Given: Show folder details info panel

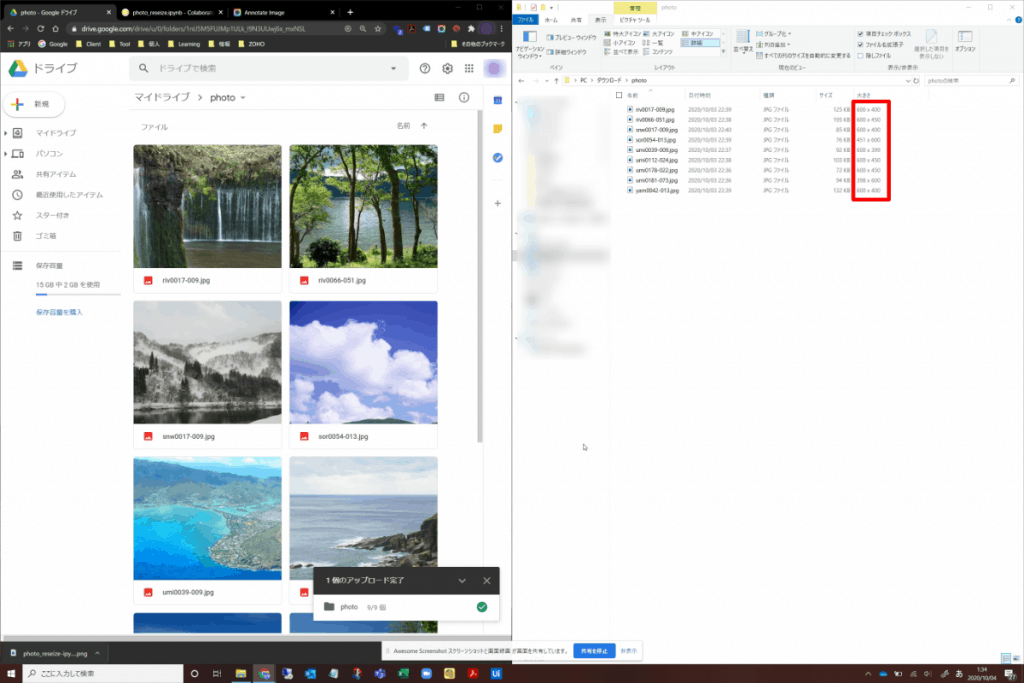Looking at the screenshot, I should pos(464,98).
